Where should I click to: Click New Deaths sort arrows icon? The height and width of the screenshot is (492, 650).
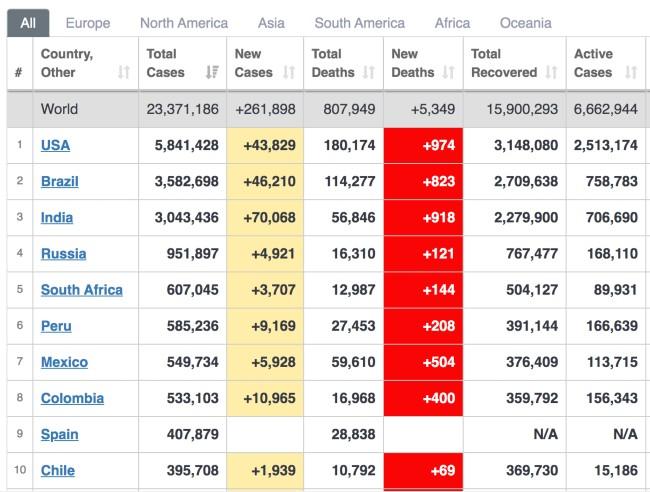pos(448,72)
